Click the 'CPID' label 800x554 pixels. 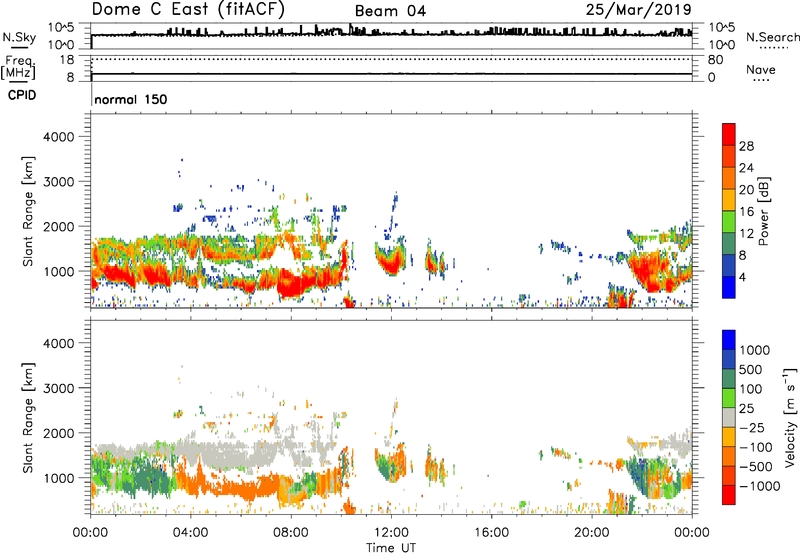point(22,95)
